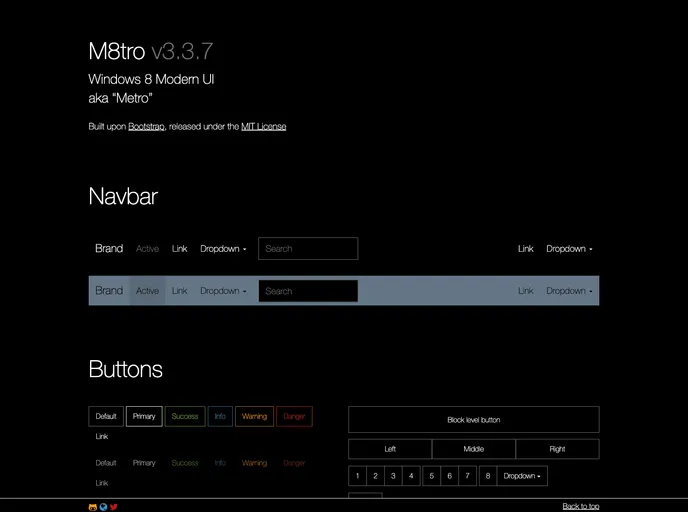Select Link after Active in blue navbar
This screenshot has width=688, height=512.
179,291
